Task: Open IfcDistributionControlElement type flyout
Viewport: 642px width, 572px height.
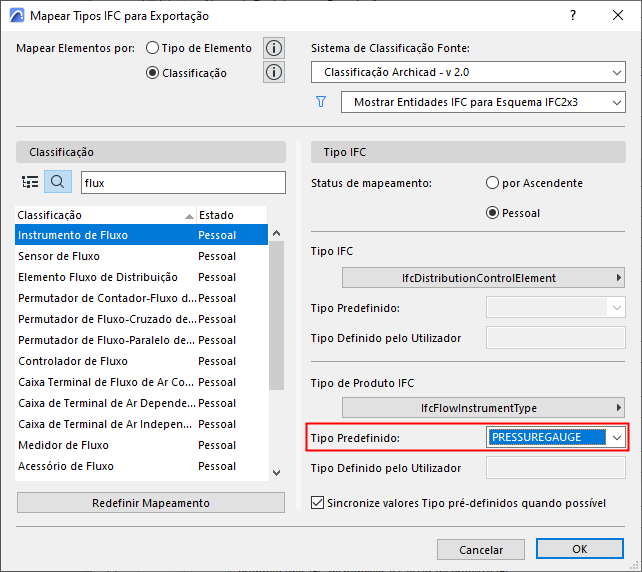Action: (484, 277)
